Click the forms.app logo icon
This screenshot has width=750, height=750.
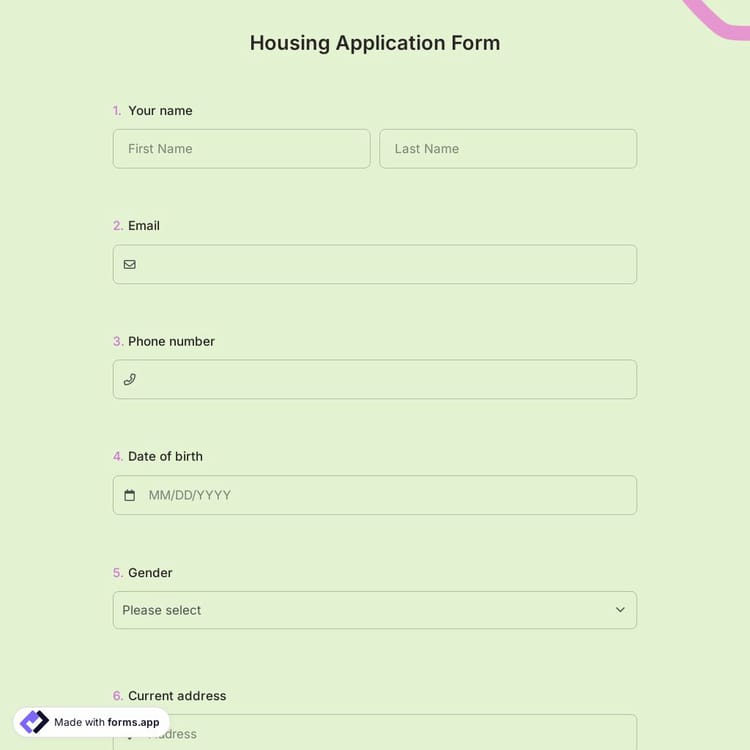[34, 722]
